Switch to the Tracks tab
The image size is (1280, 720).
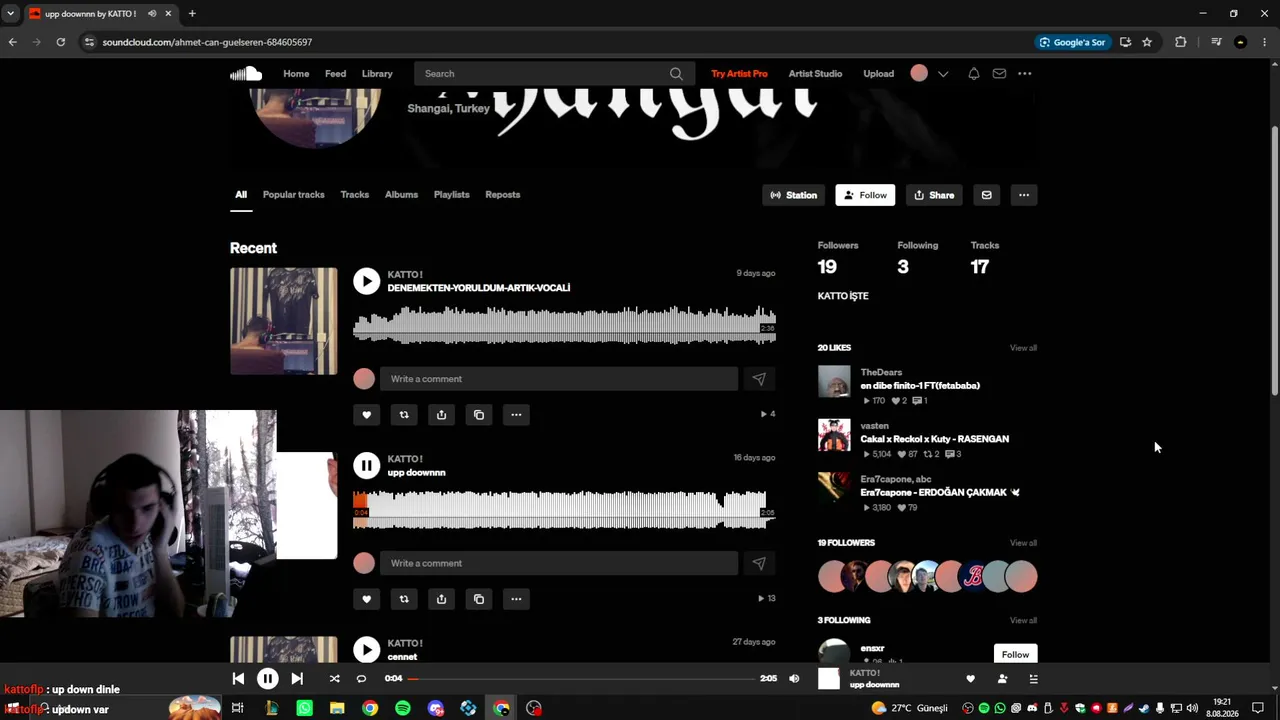pos(354,195)
